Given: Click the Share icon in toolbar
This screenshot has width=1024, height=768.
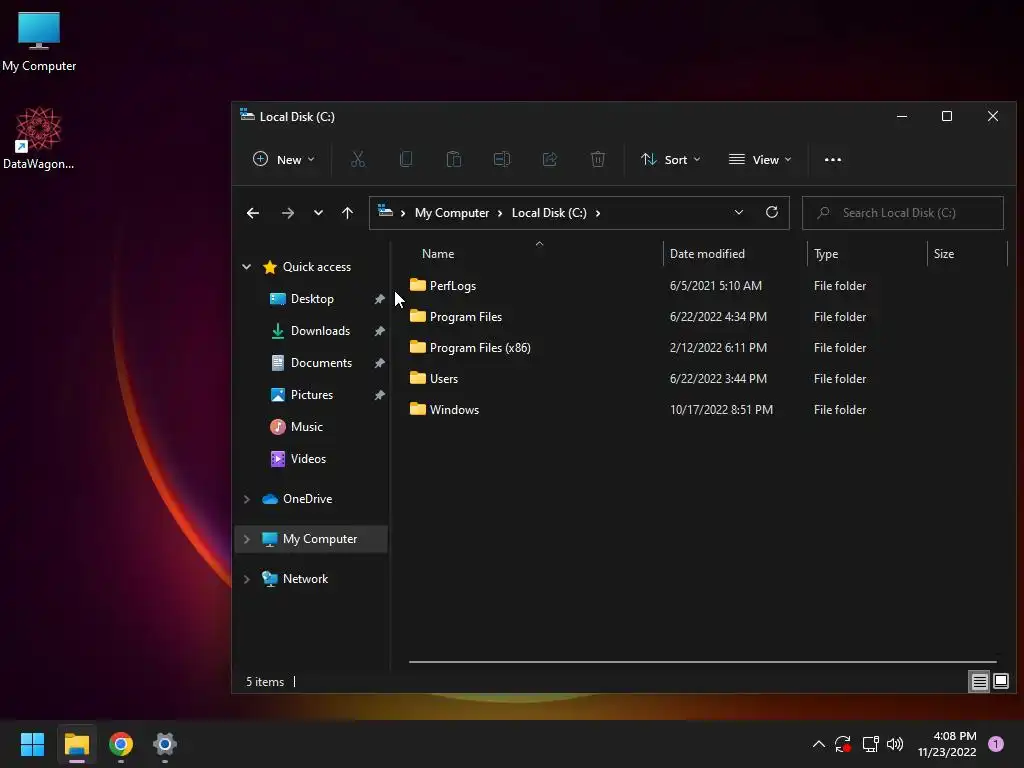Looking at the screenshot, I should point(550,159).
